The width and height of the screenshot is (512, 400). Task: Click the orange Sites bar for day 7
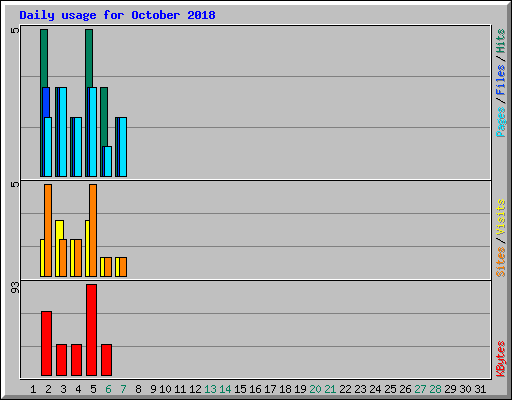click(123, 267)
